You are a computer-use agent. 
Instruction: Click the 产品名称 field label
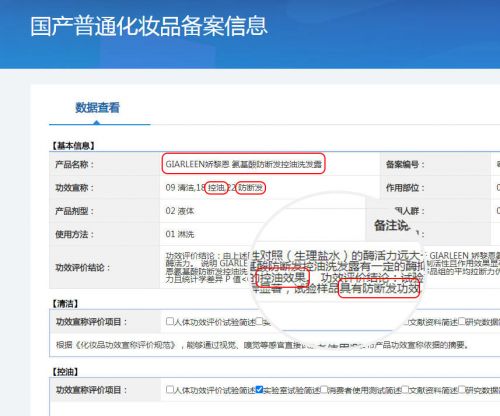pos(75,164)
